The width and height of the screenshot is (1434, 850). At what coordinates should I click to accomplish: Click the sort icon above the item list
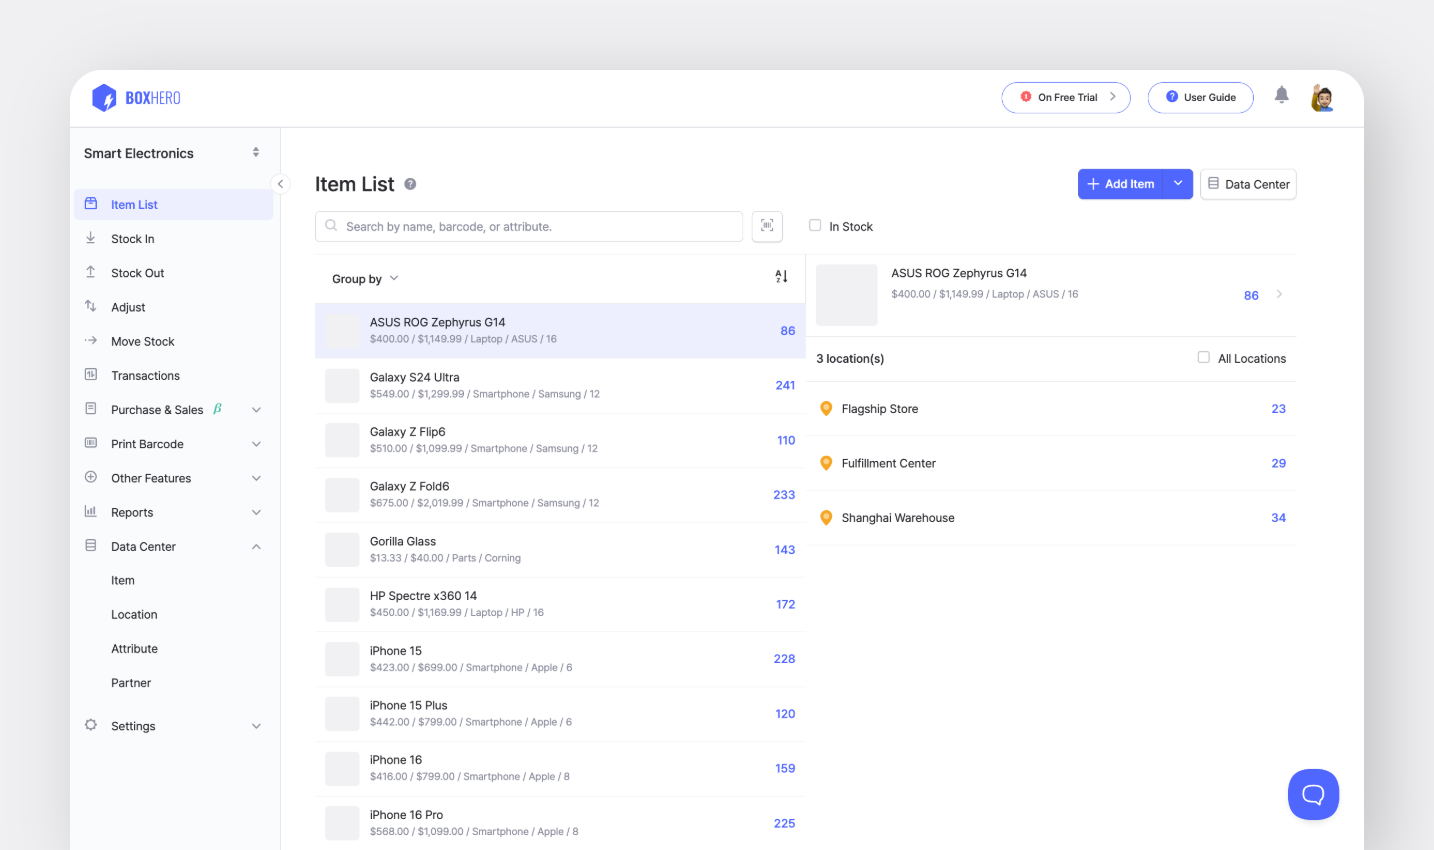click(781, 276)
